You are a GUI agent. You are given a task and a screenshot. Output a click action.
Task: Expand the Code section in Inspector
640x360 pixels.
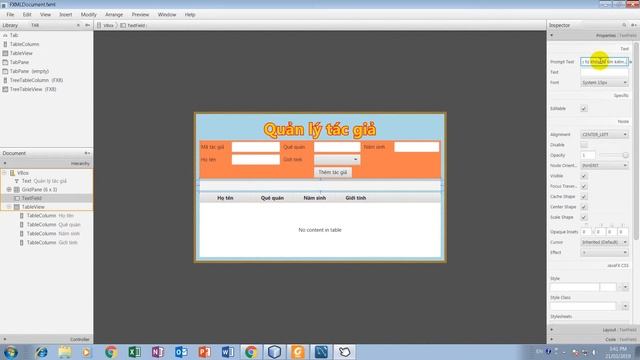(x=552, y=339)
